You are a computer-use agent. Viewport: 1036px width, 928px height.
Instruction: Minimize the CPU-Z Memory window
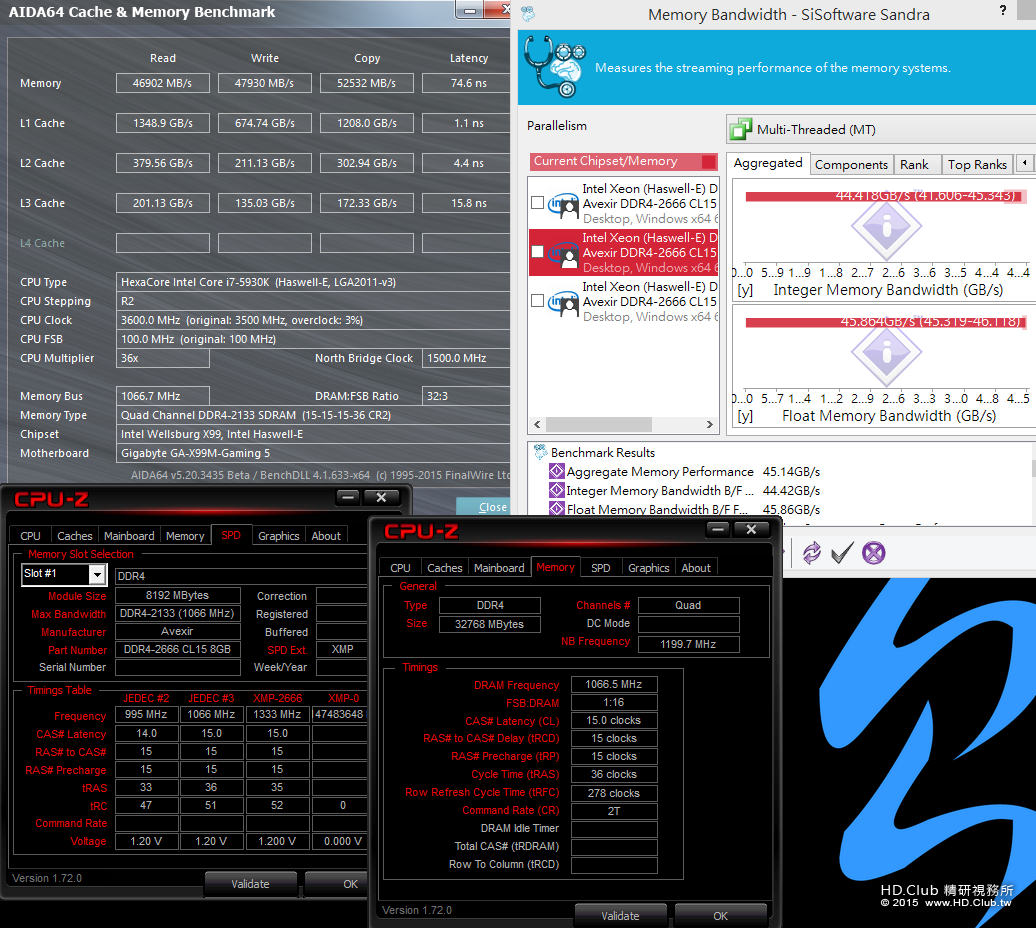(719, 529)
